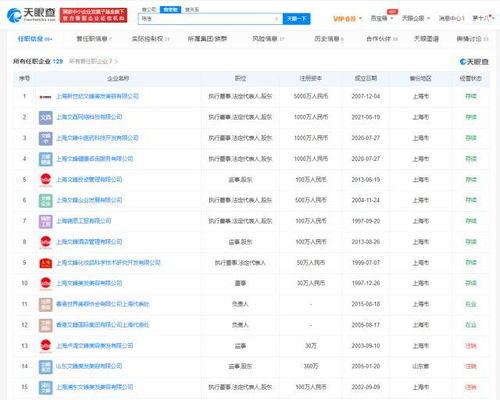Click the 5000万人民币 capital cell

[311, 96]
